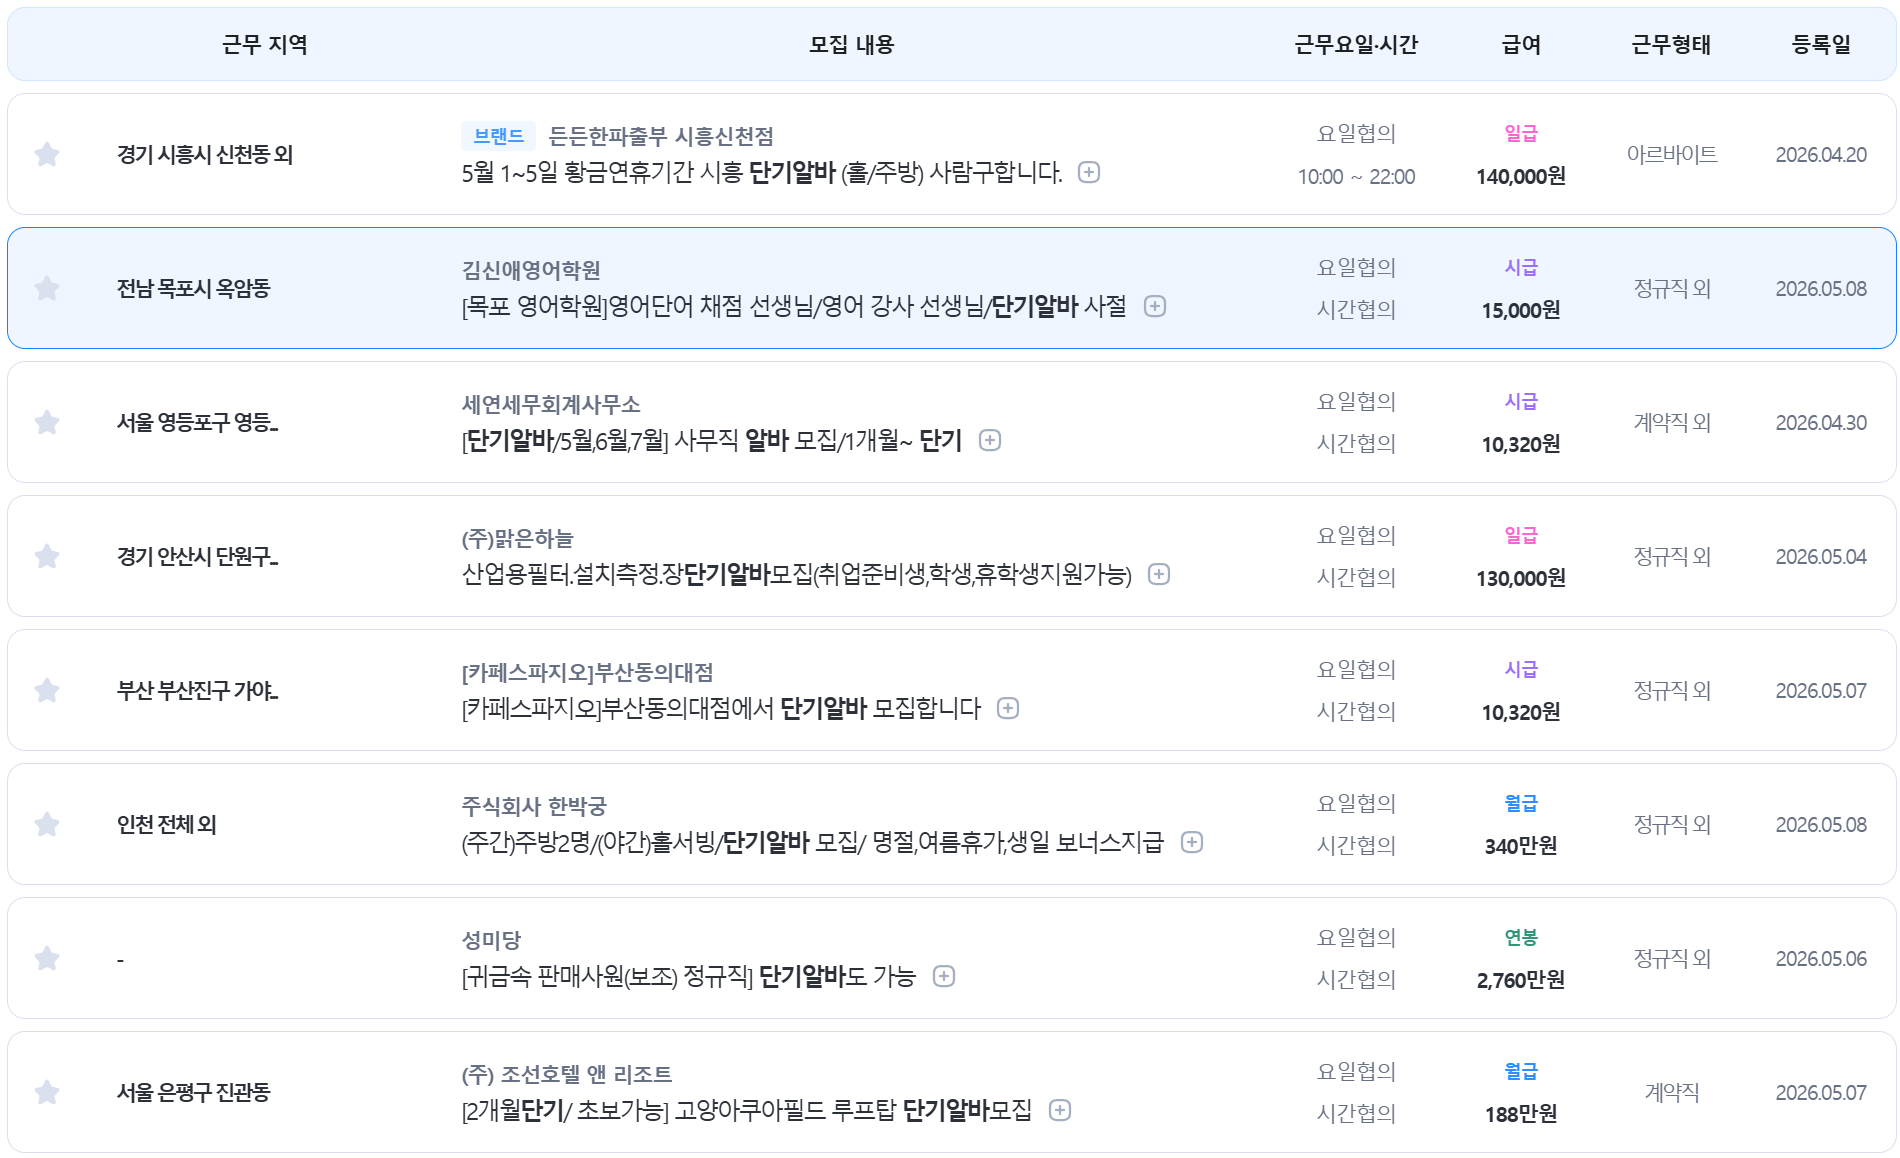Expand details for 목포 영어학원 listing

coord(1155,306)
